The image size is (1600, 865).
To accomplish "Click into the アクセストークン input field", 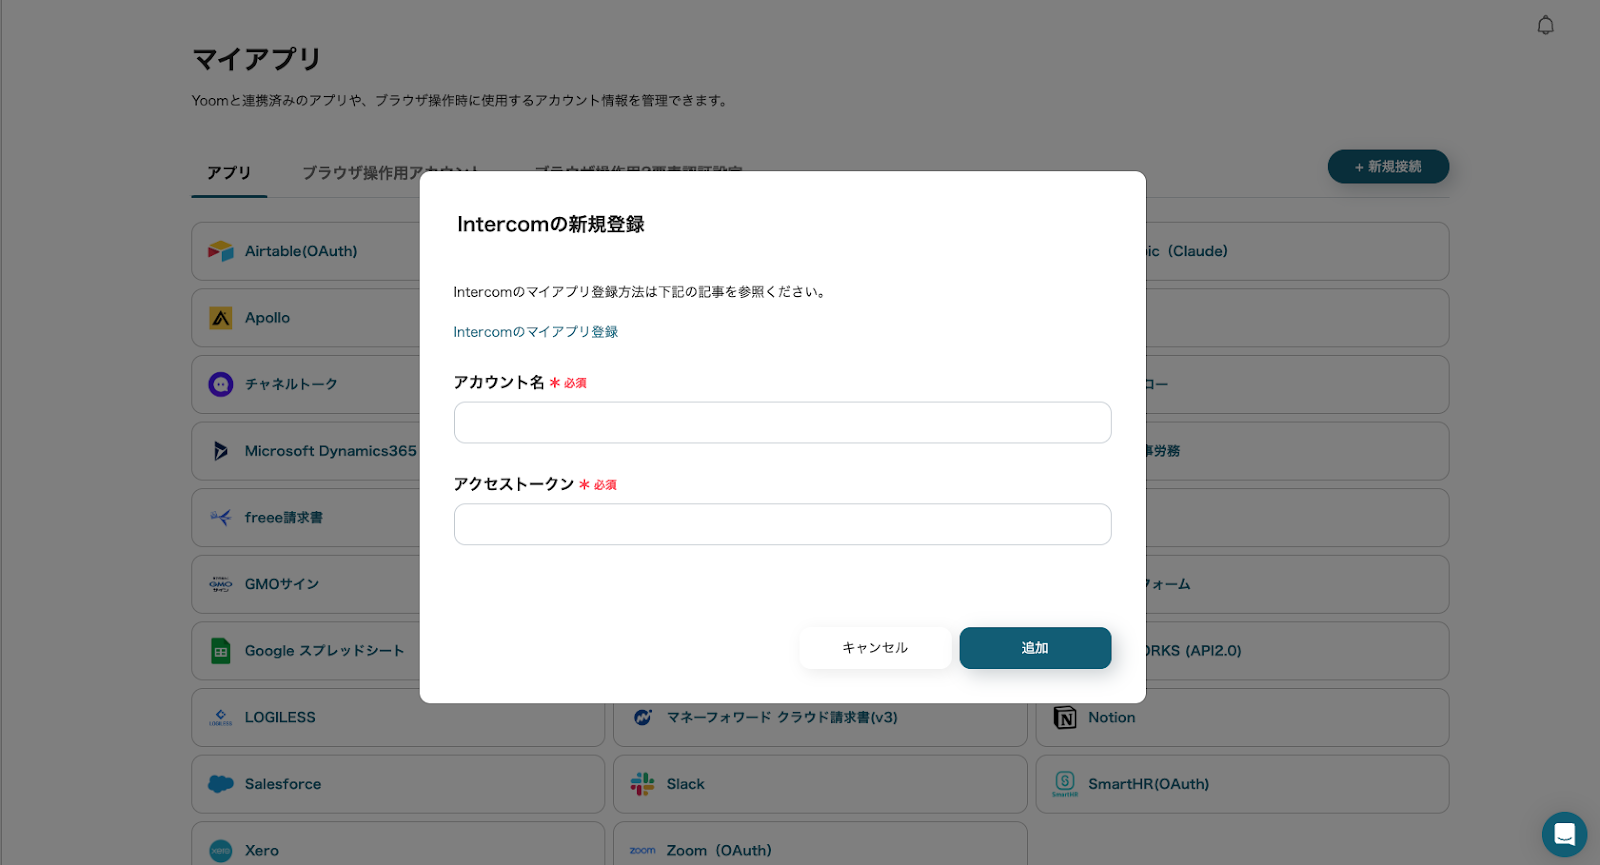I will click(x=782, y=524).
